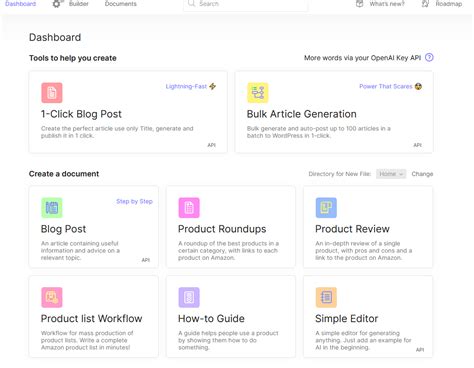The image size is (474, 368).
Task: Click More words via OpenAI Key API text
Action: [362, 58]
